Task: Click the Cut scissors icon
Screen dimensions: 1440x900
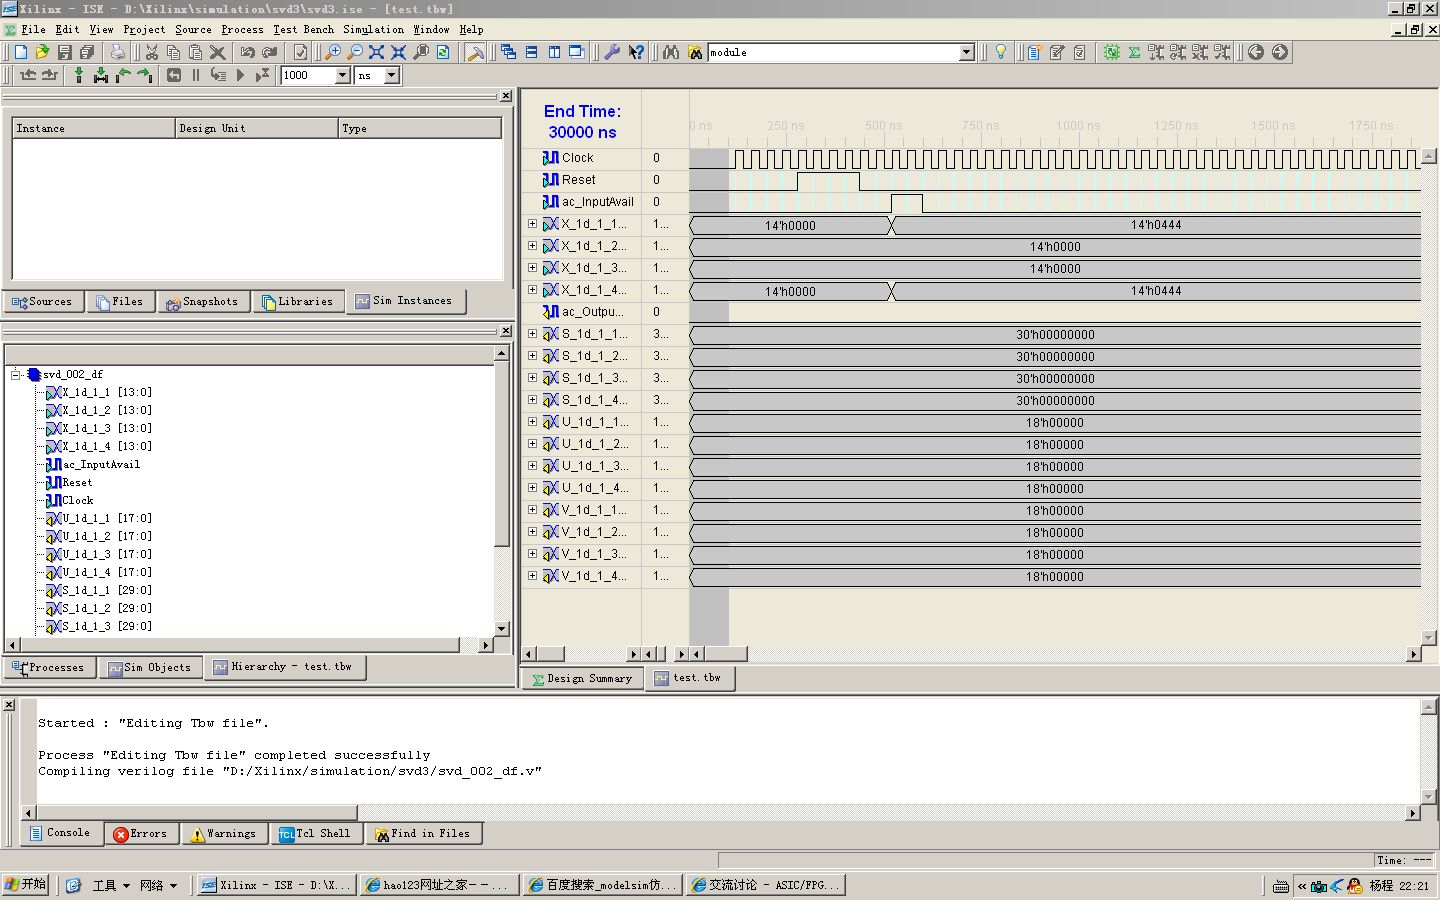Action: pyautogui.click(x=152, y=52)
